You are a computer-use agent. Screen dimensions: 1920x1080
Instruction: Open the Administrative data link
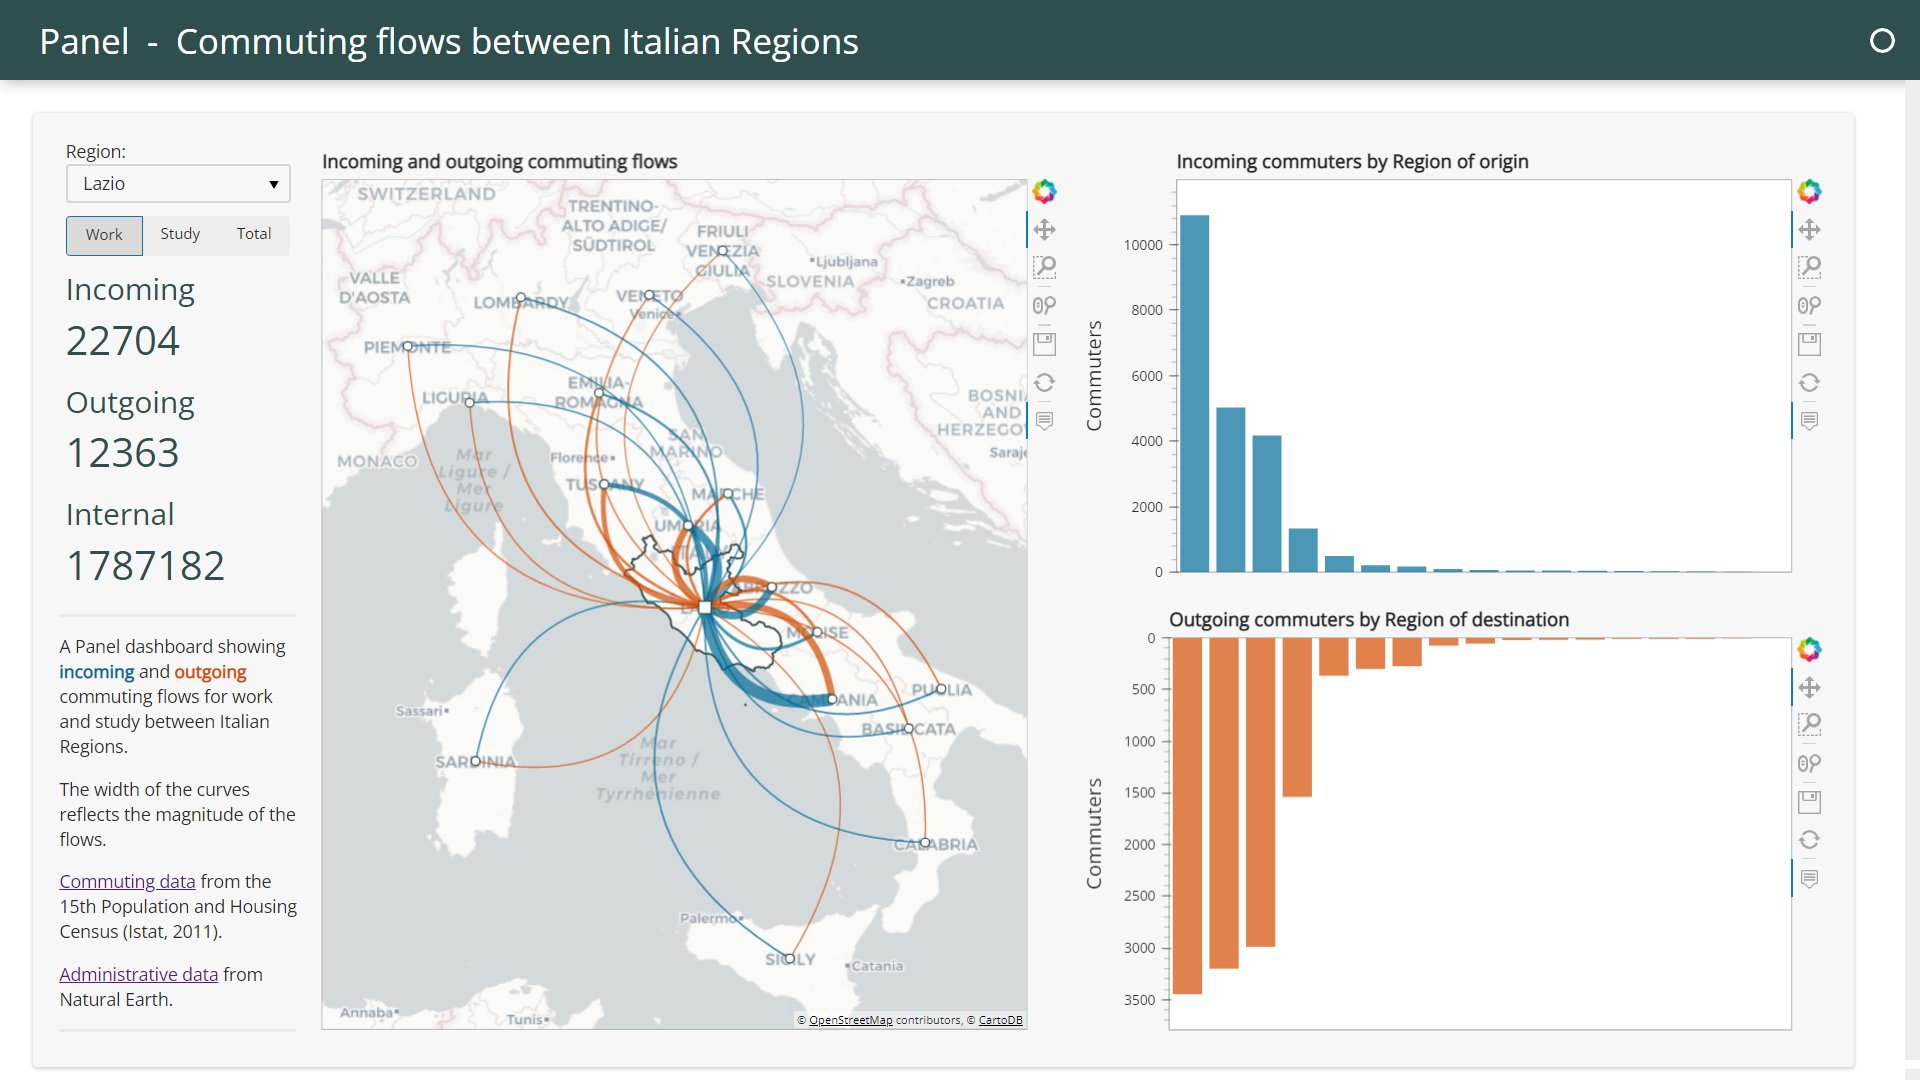pyautogui.click(x=138, y=973)
